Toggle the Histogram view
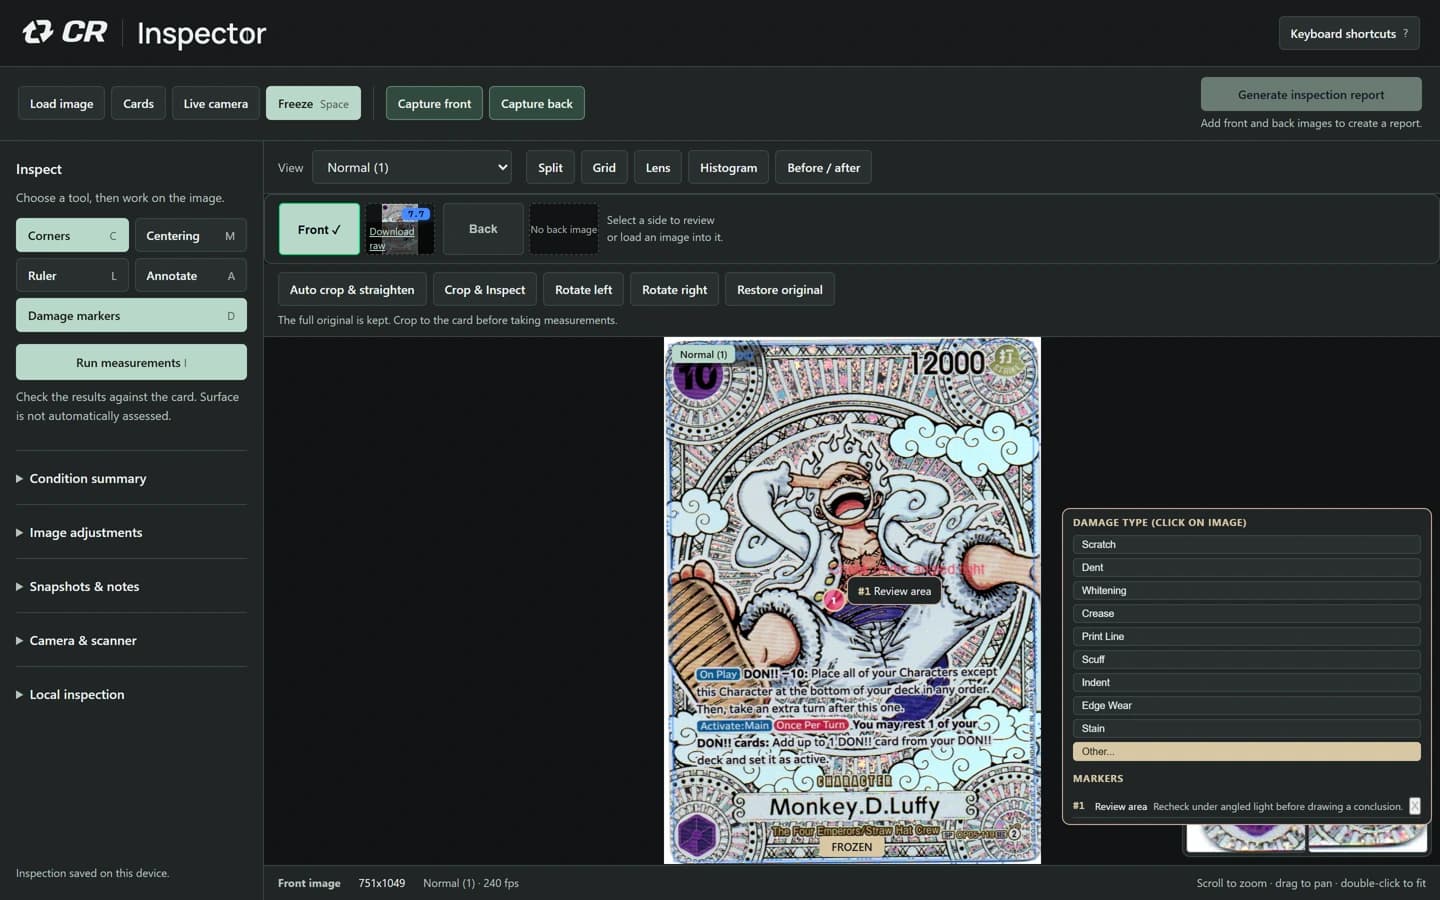Screen dimensions: 1440x900 click(728, 167)
